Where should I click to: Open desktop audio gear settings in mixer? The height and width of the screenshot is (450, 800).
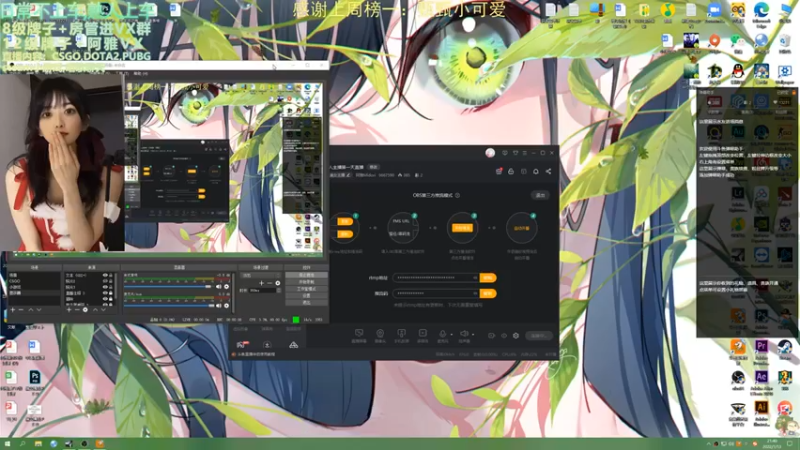click(227, 287)
